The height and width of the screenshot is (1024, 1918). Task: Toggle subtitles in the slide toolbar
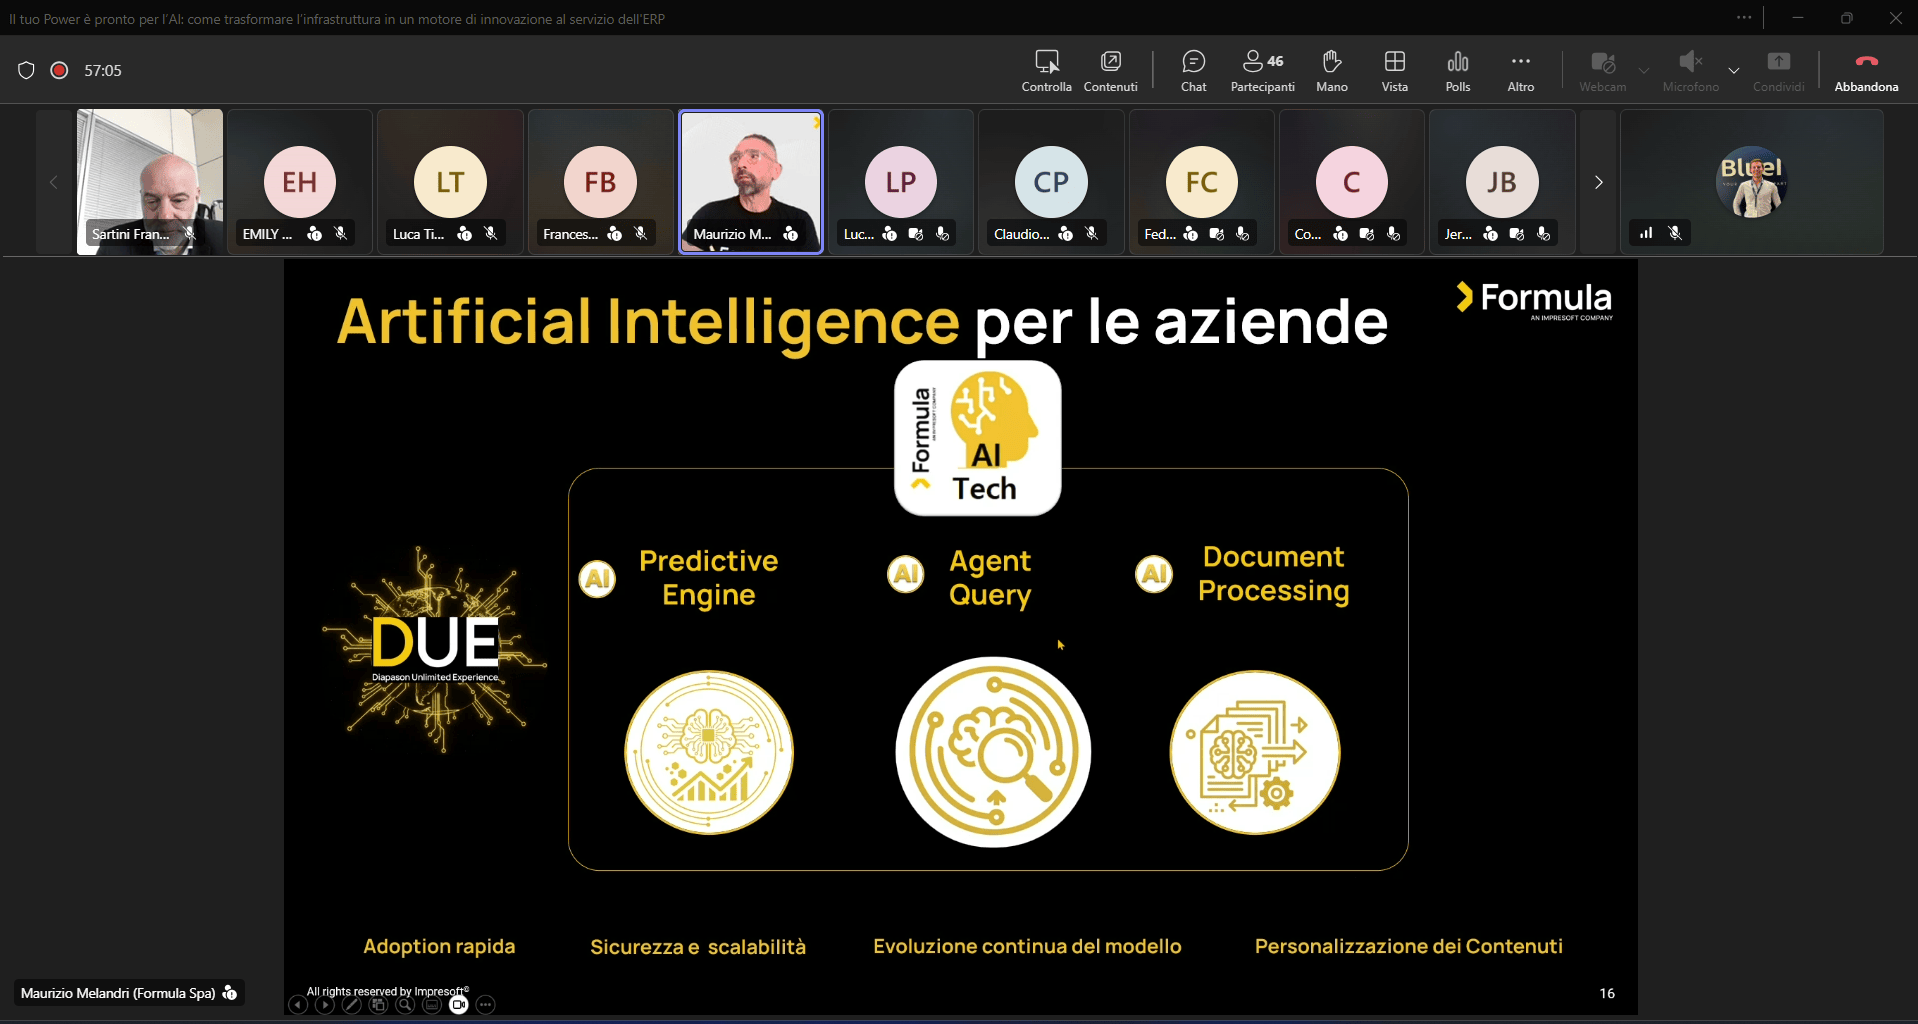pyautogui.click(x=432, y=1005)
